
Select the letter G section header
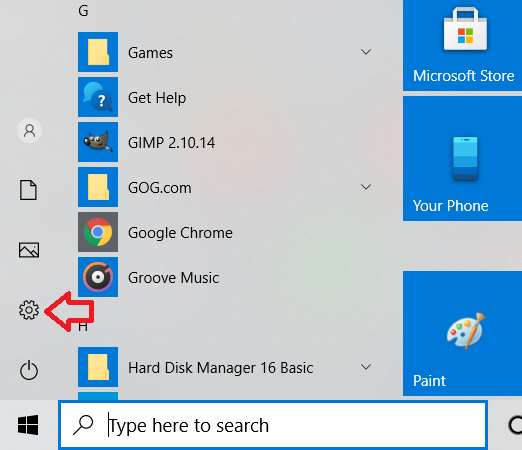[x=83, y=11]
